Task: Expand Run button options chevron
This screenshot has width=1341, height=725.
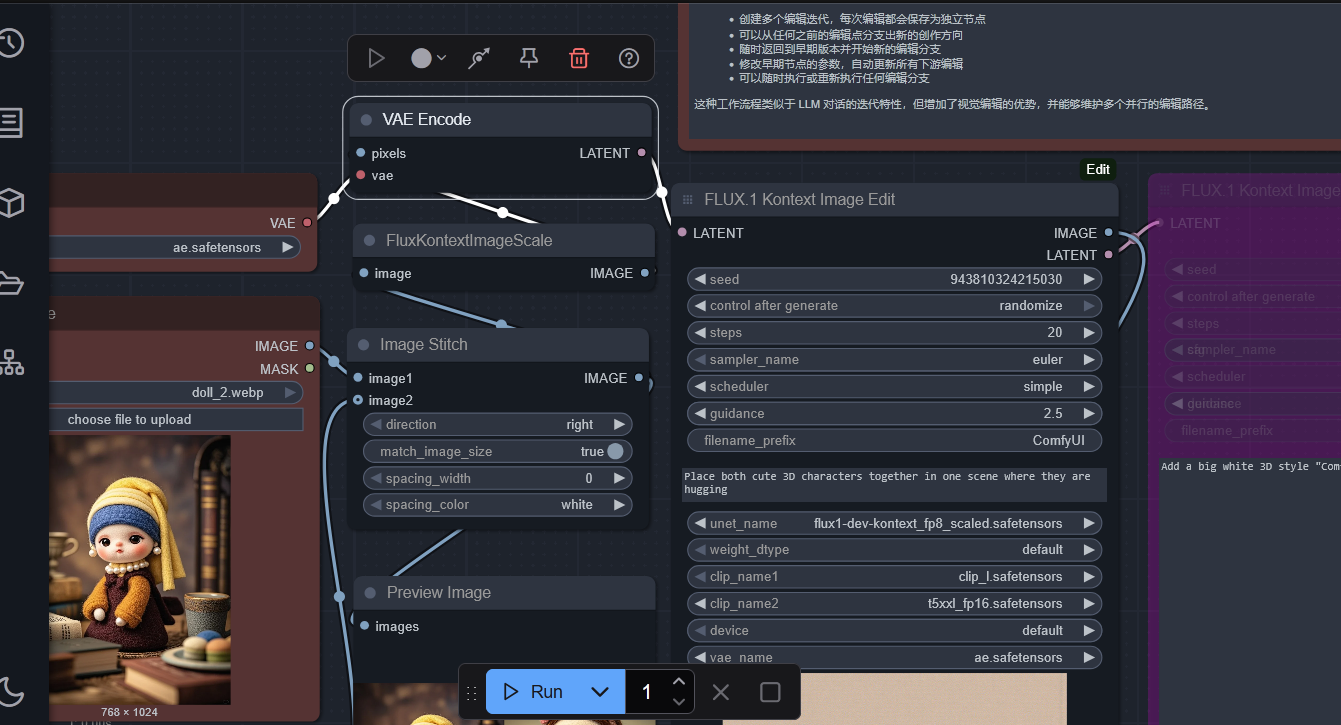Action: (x=600, y=692)
